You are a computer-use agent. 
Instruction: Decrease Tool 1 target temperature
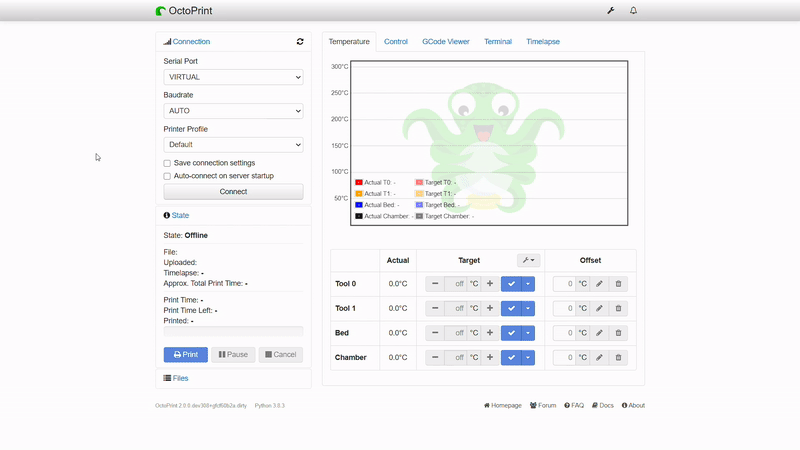tap(435, 308)
